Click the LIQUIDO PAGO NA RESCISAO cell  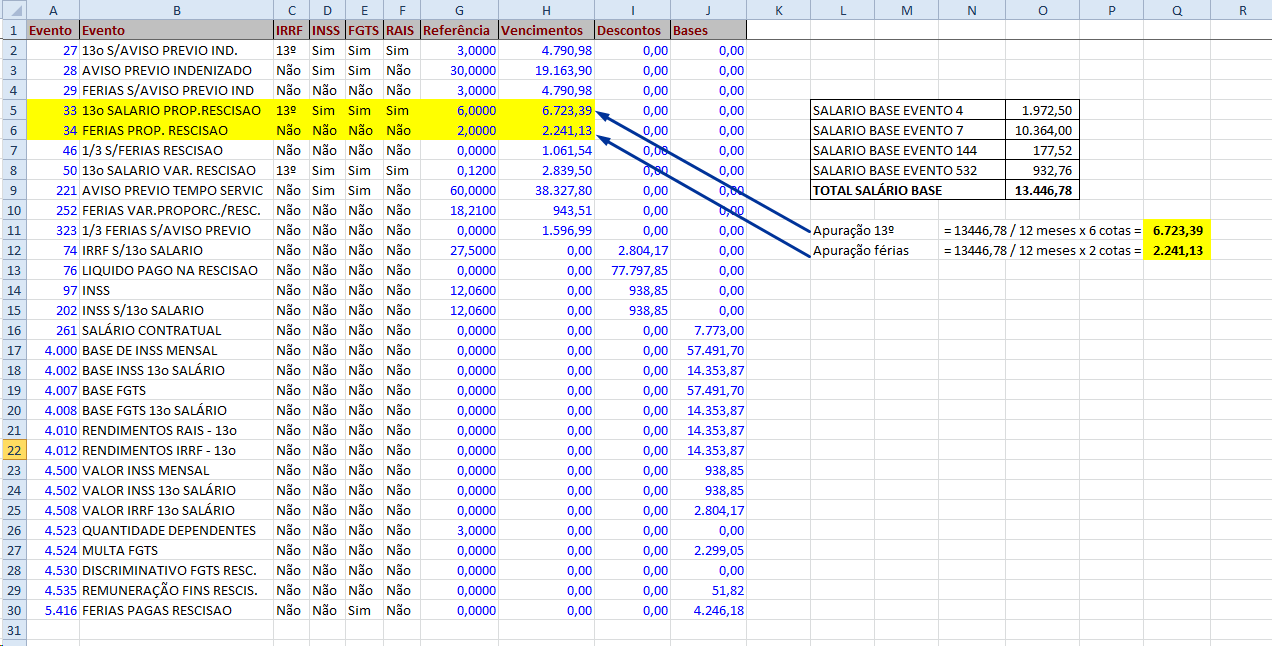176,270
